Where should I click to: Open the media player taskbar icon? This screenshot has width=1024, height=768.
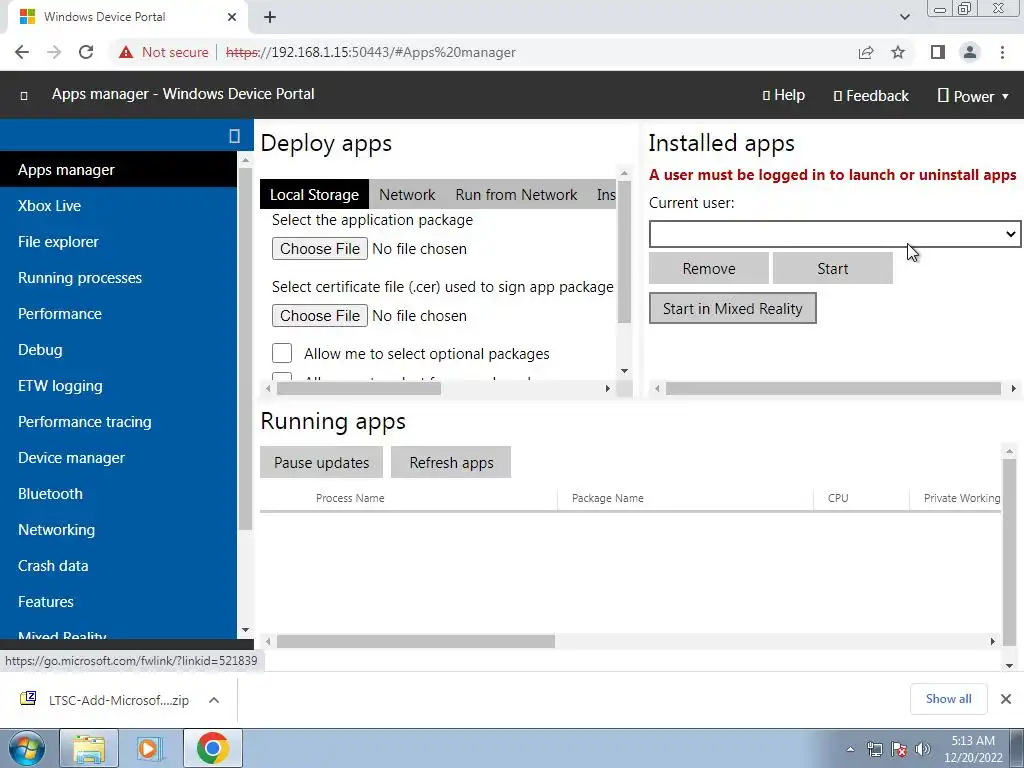149,748
